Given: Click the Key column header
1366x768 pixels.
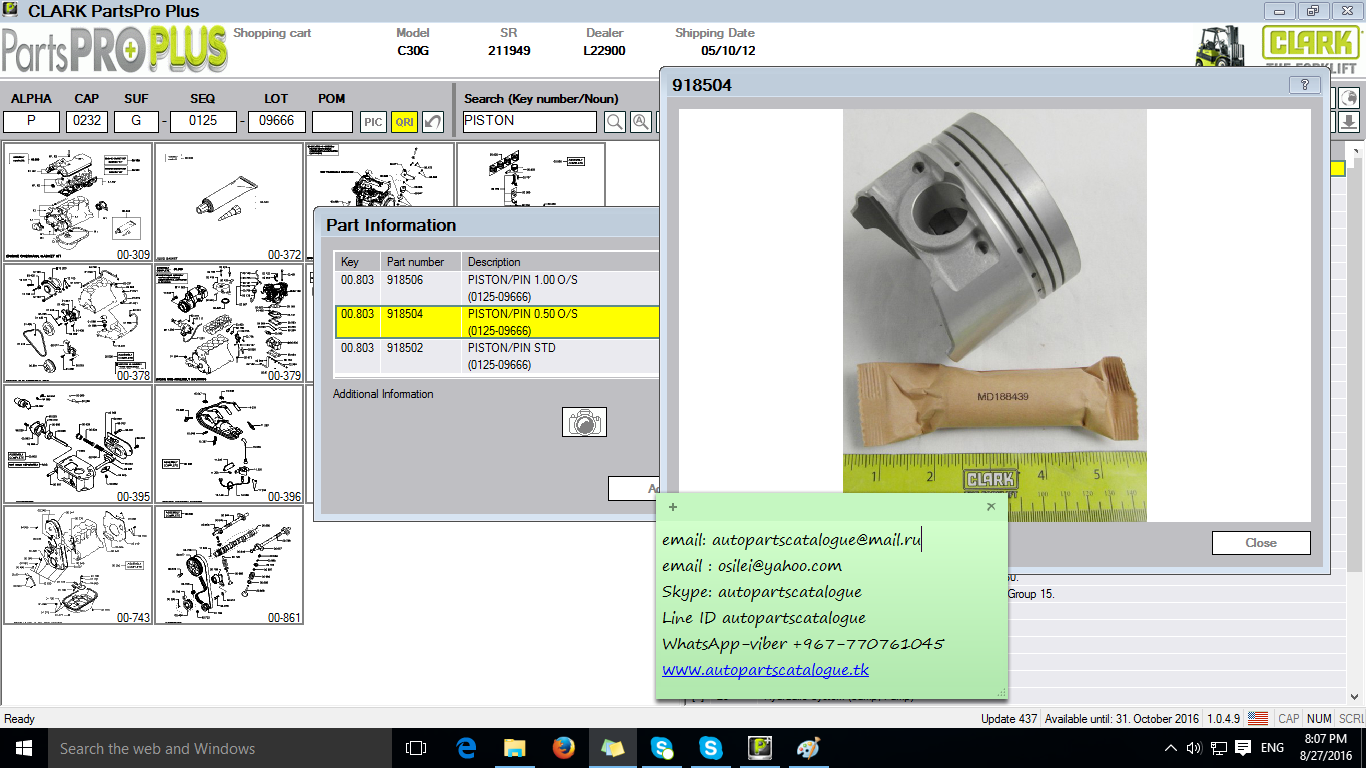Looking at the screenshot, I should [x=357, y=262].
